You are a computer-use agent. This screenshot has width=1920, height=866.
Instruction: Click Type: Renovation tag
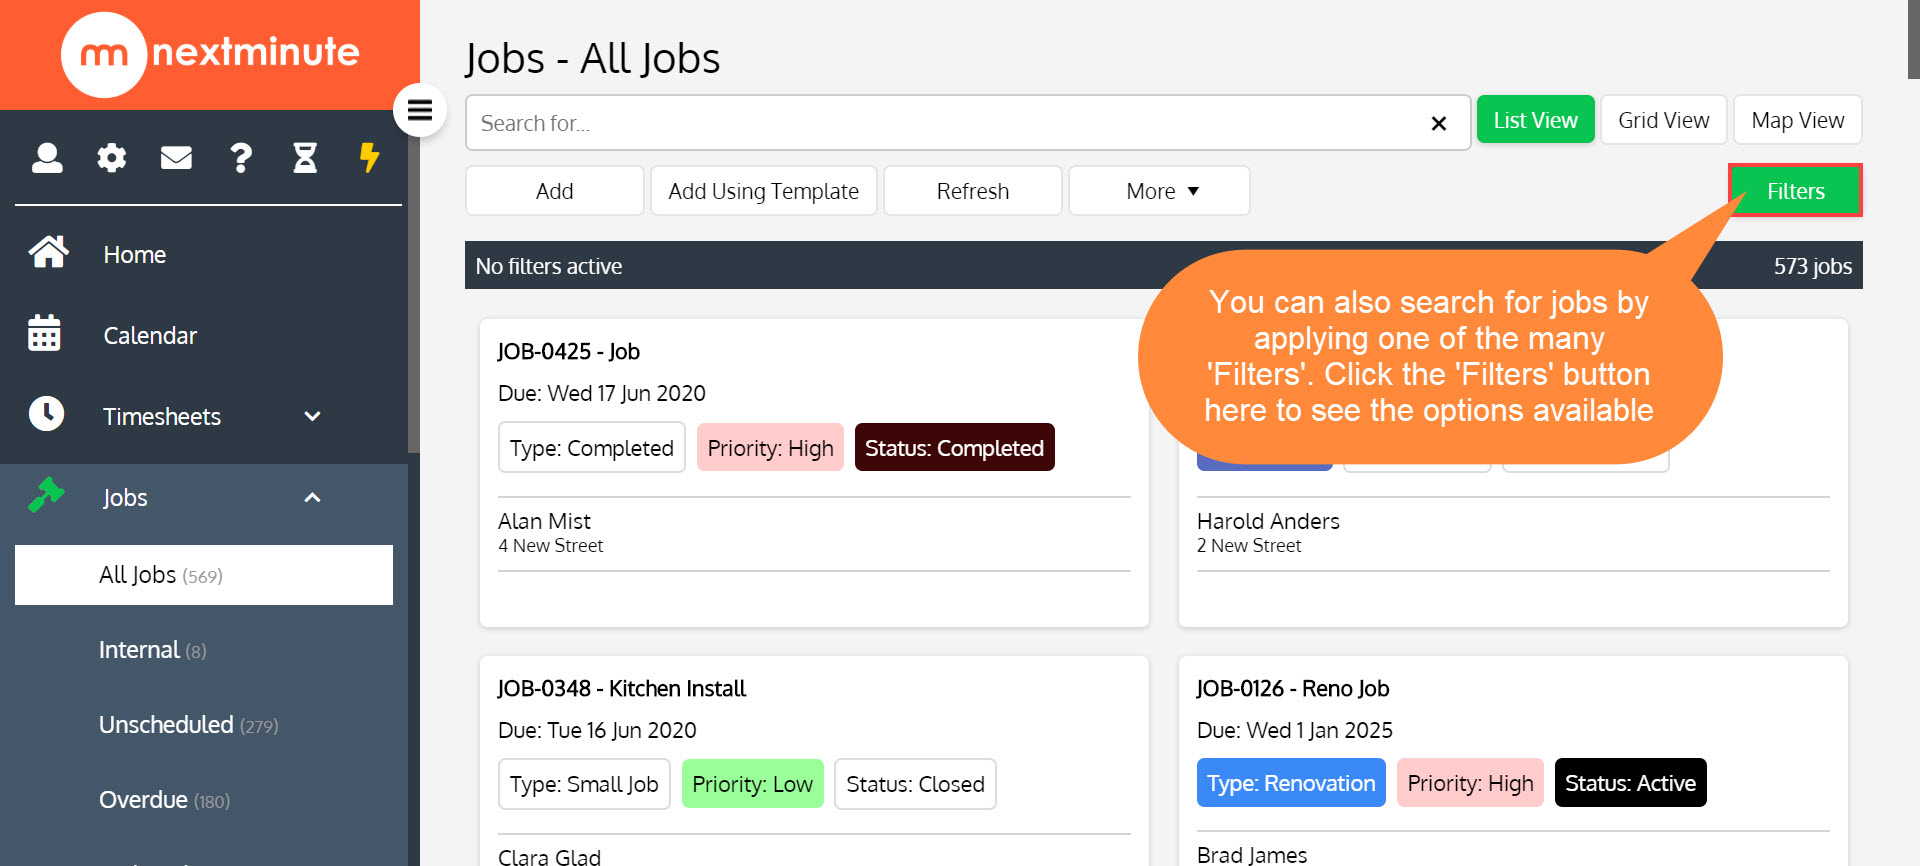point(1291,783)
